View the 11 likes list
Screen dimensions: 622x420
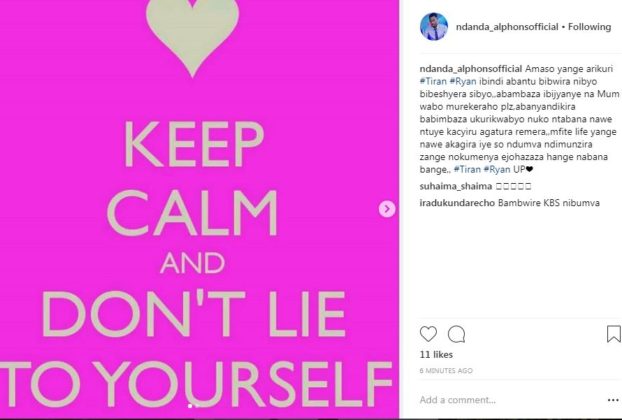[x=436, y=355]
